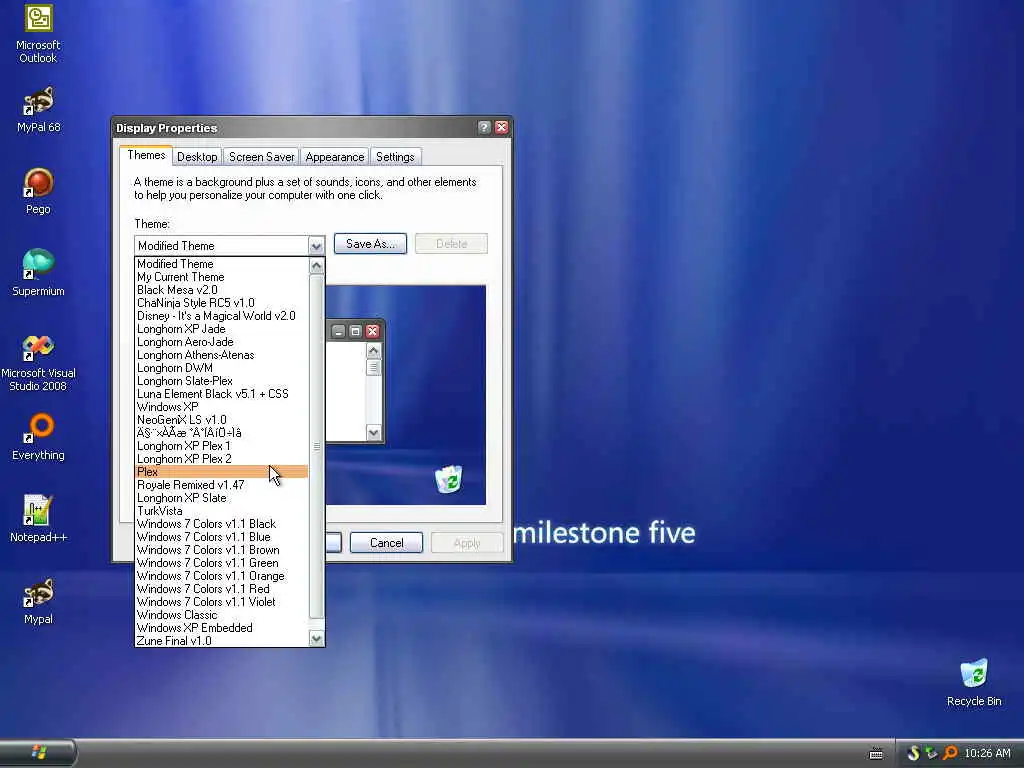This screenshot has width=1024, height=768.
Task: Click the Save As... button
Action: [x=370, y=244]
